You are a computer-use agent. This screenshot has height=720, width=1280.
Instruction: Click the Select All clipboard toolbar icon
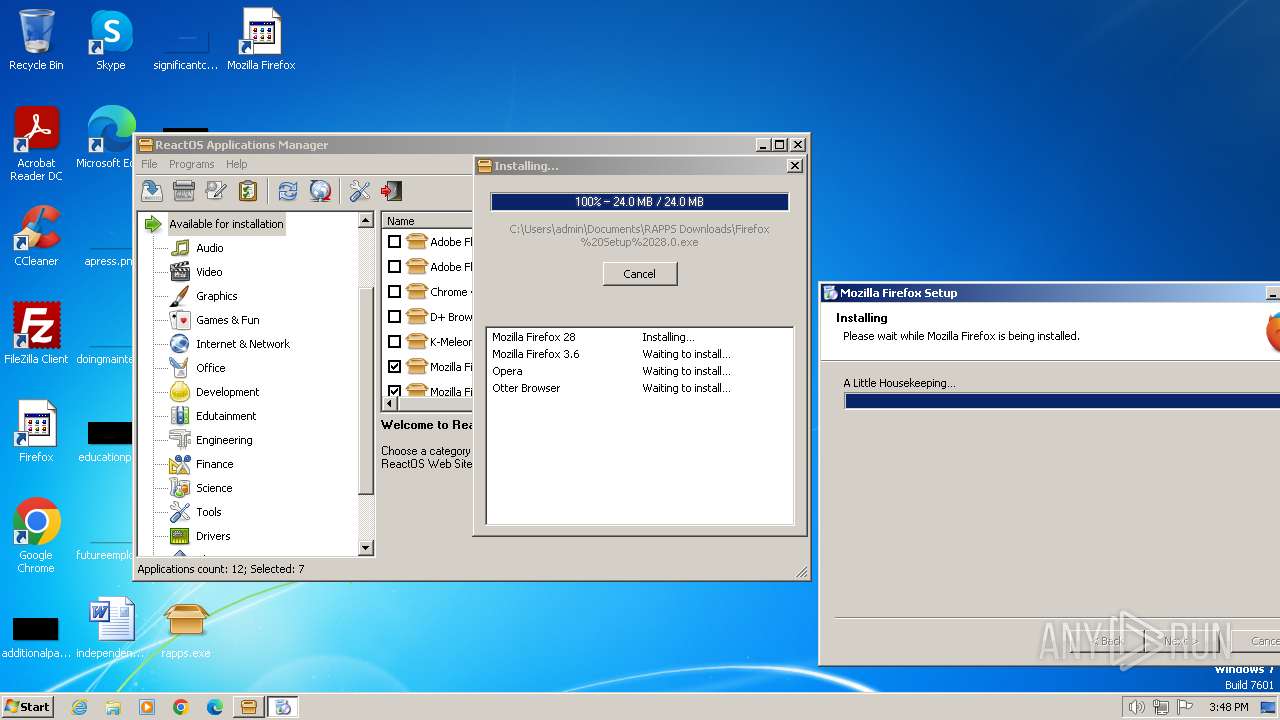coord(248,191)
